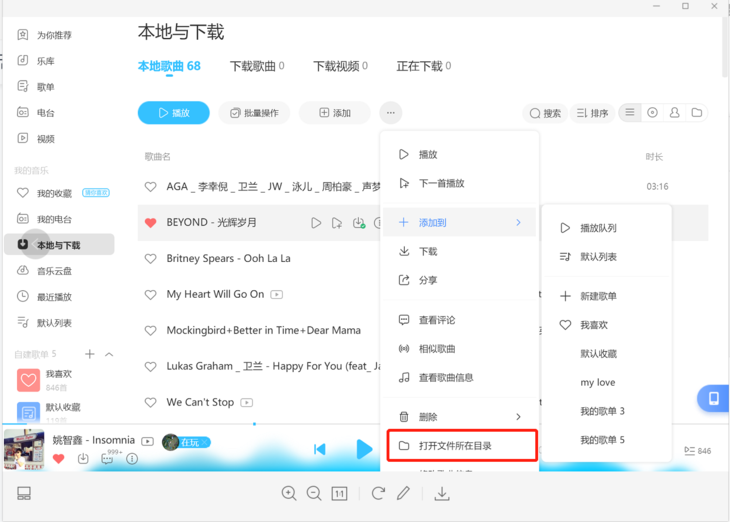Click the blue 播放 play-all button

coord(173,113)
